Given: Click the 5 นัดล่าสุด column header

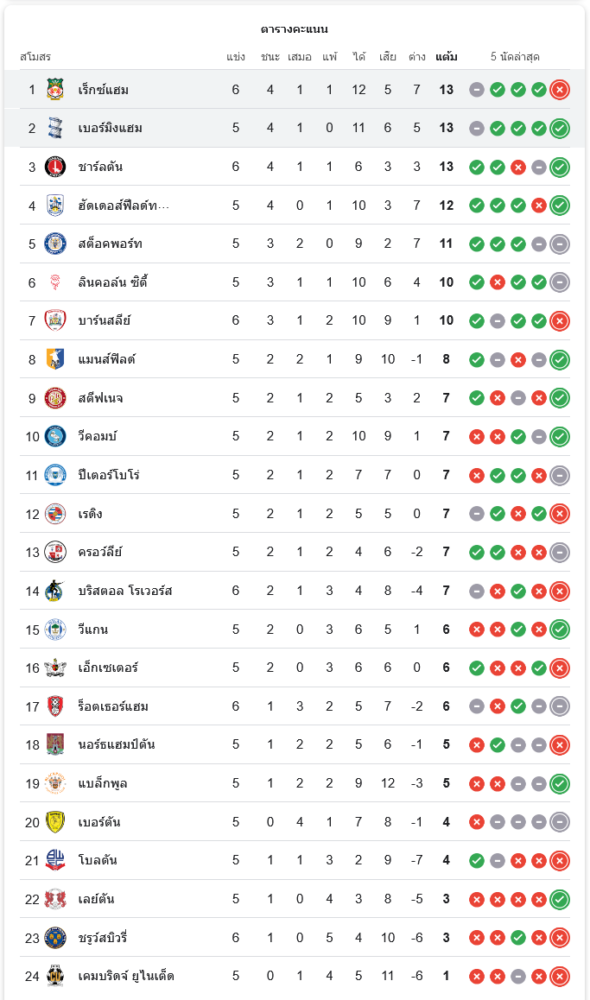Looking at the screenshot, I should pos(515,56).
